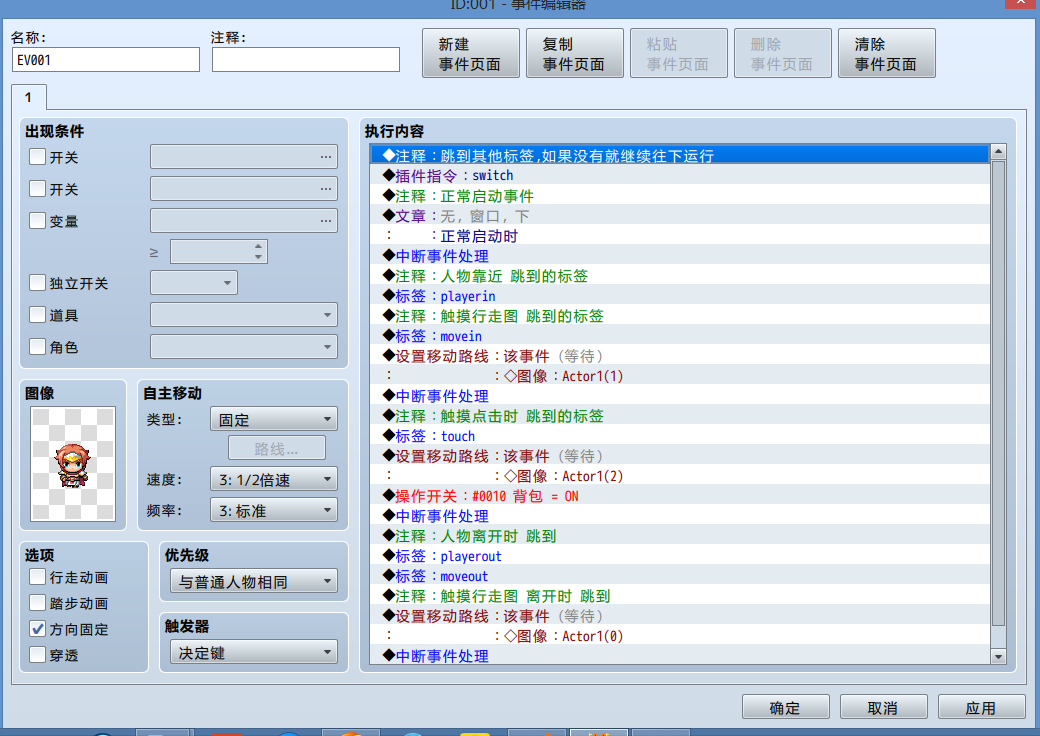Select the 注释：触摸行走图 离开时 跳到 row
The height and width of the screenshot is (736, 1040).
[680, 595]
